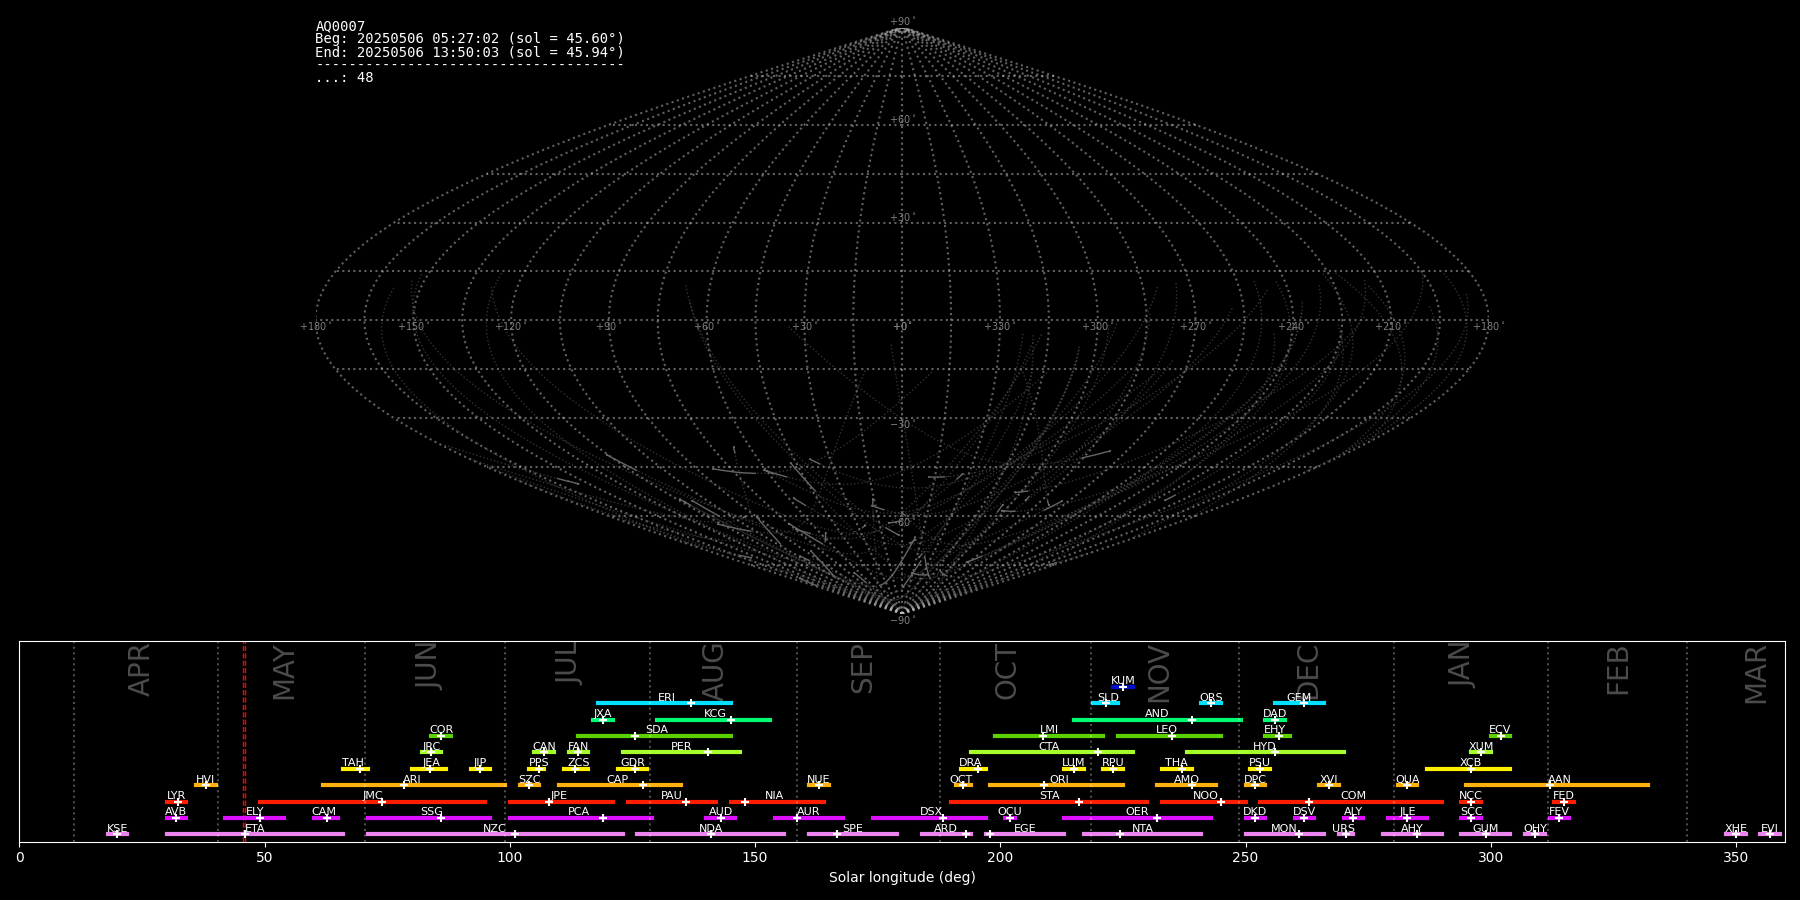Click the orange ARI activity bar

[x=413, y=785]
